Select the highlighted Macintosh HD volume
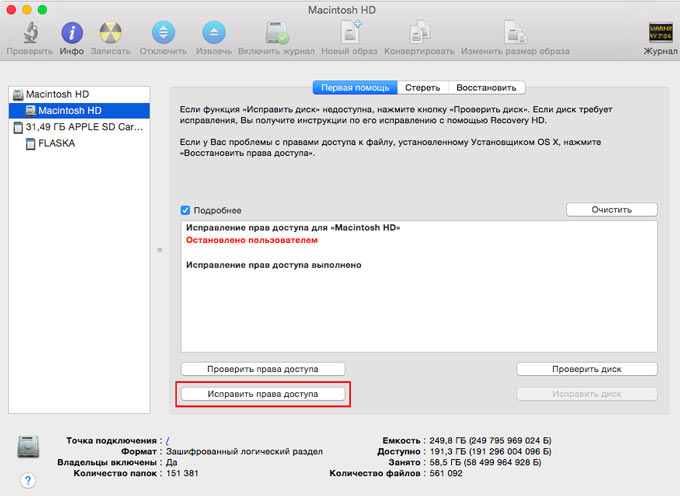Image resolution: width=680 pixels, height=496 pixels. click(x=79, y=111)
